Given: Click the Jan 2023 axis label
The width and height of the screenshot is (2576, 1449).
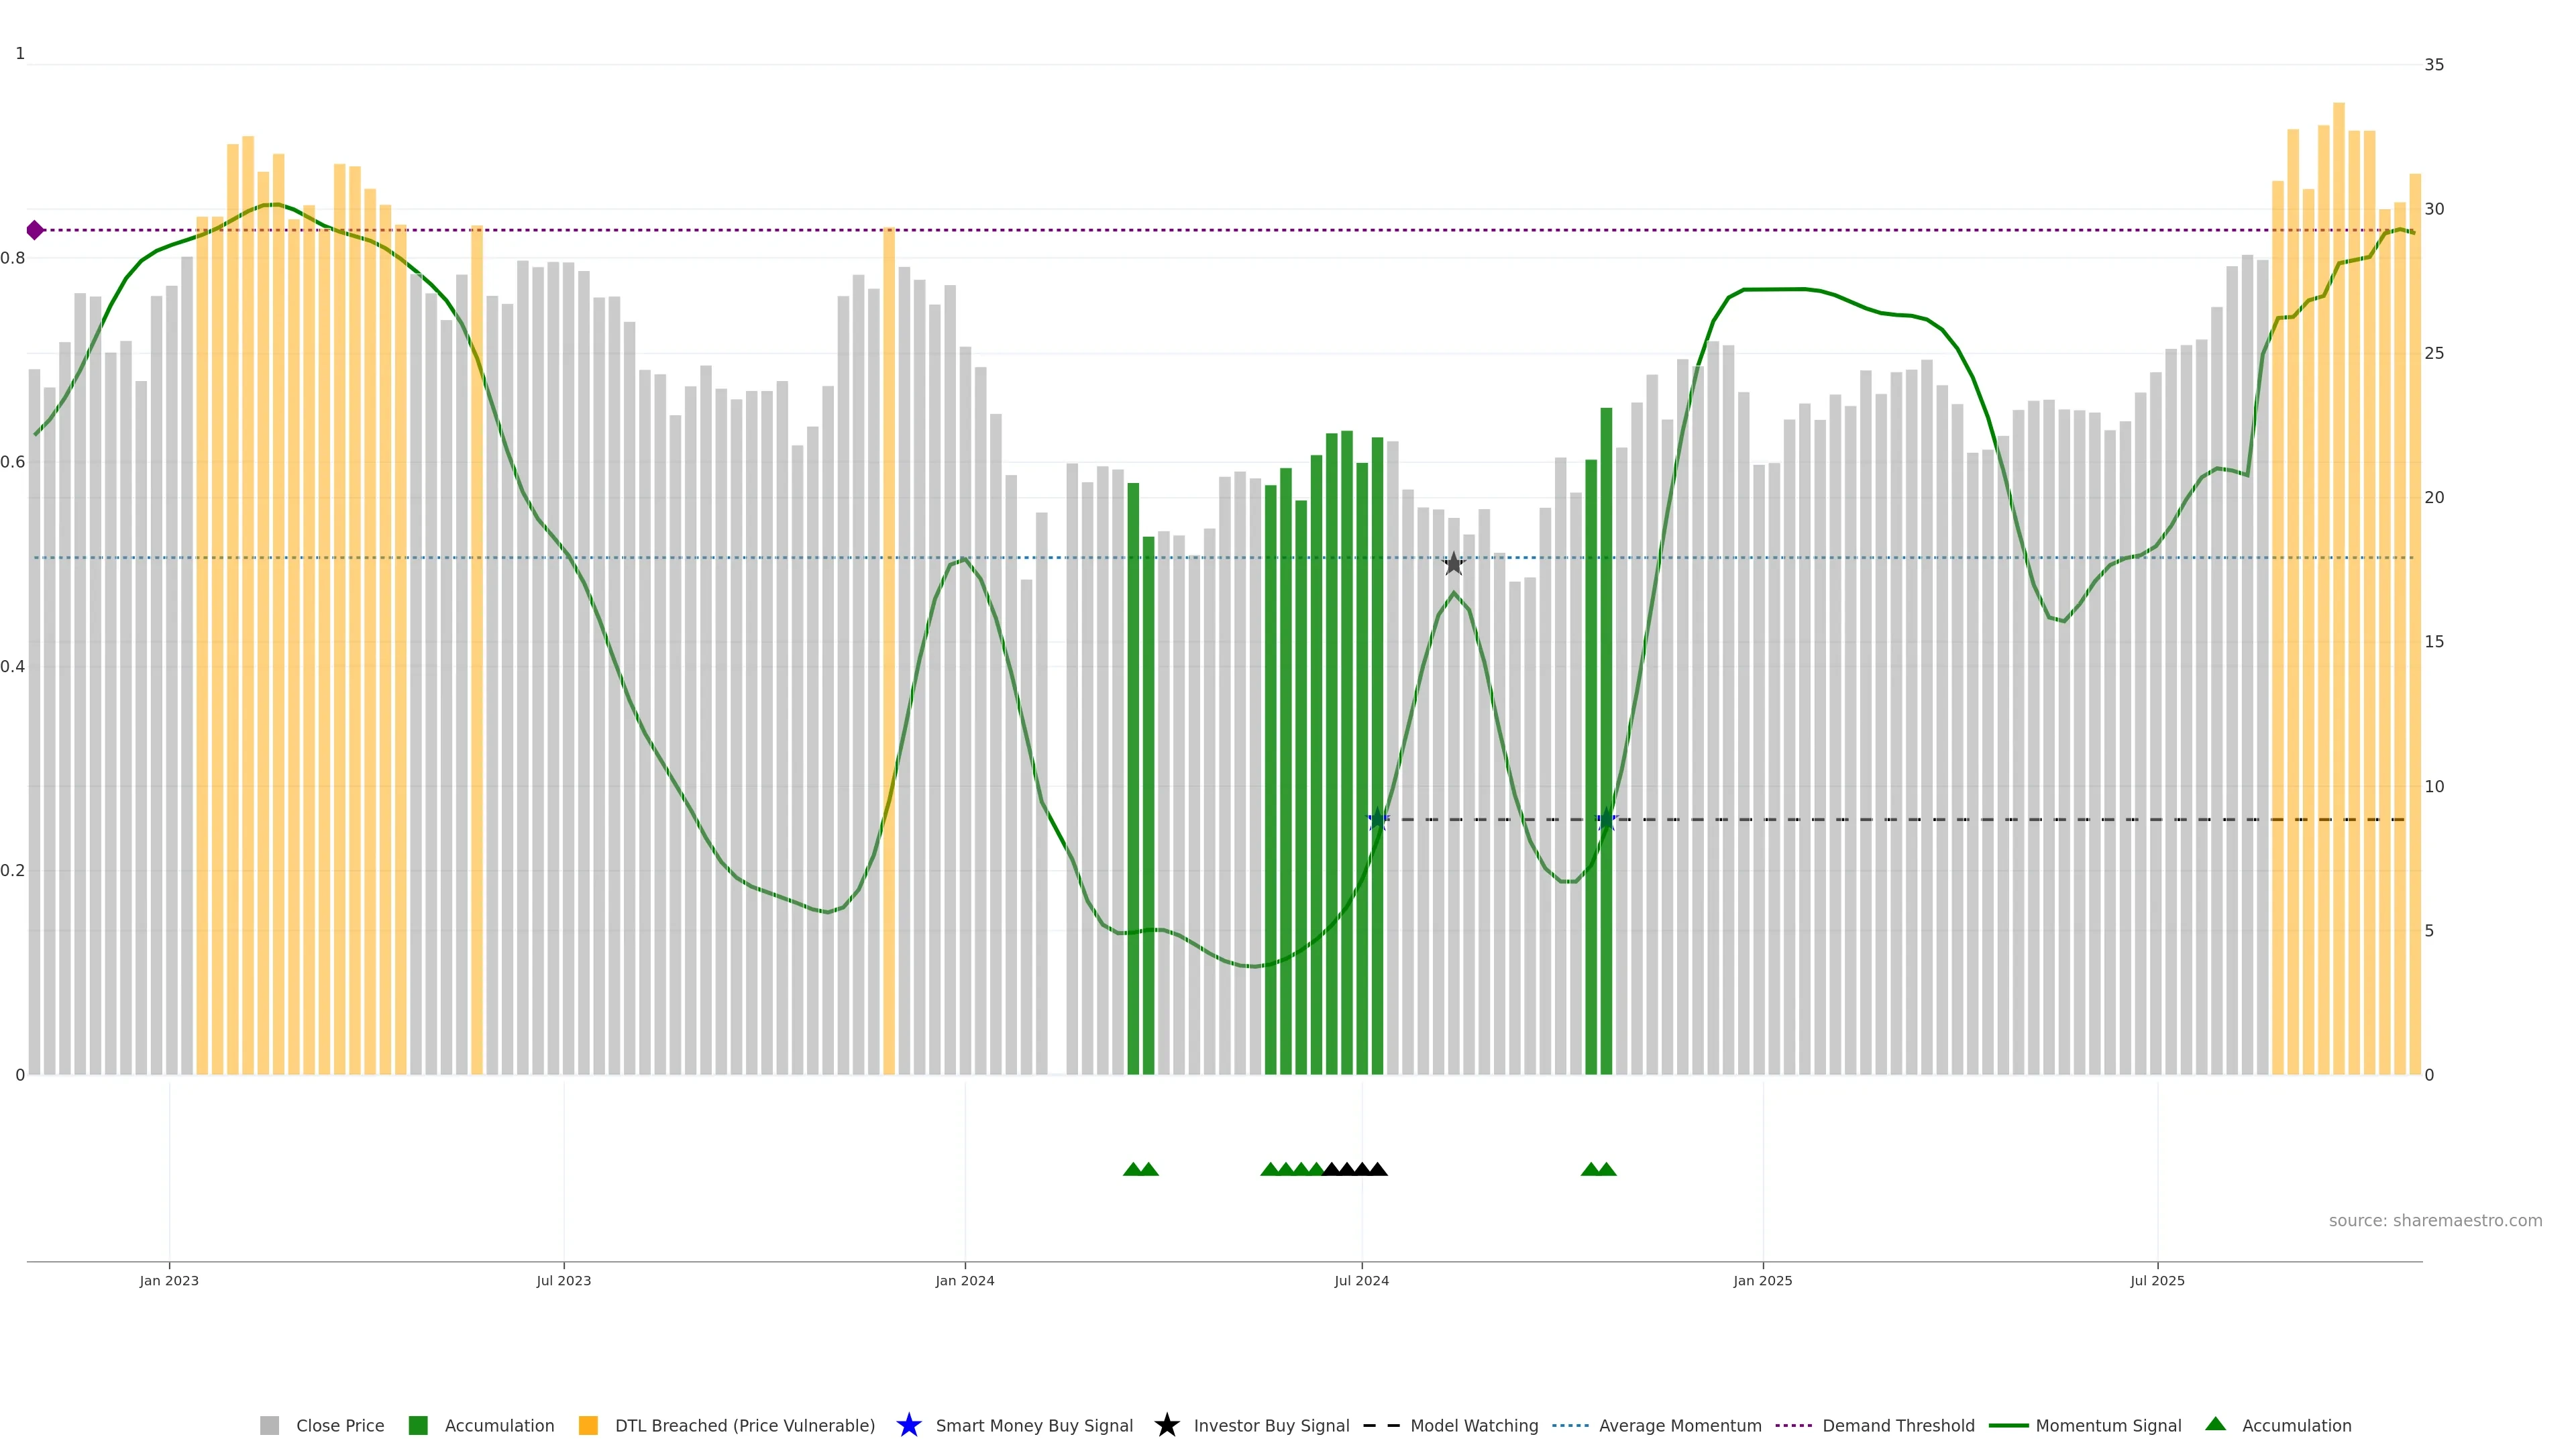Looking at the screenshot, I should click(x=169, y=1280).
